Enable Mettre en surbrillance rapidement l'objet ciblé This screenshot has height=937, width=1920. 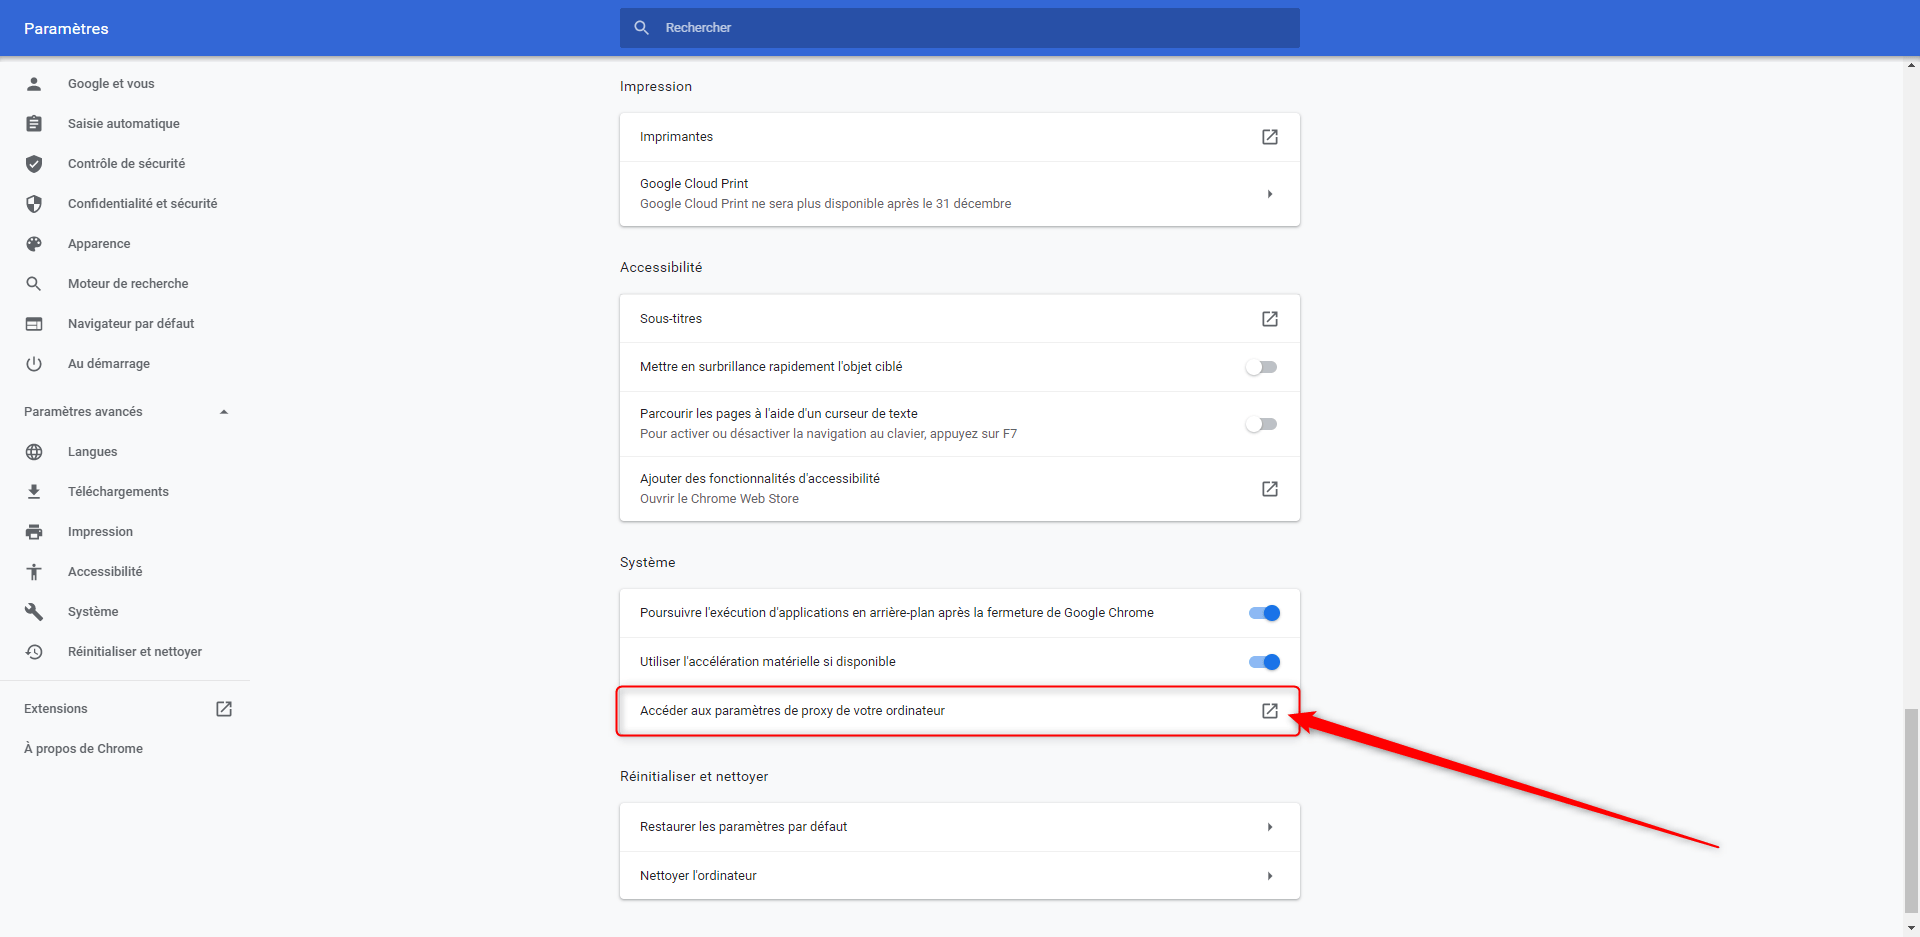pos(1262,367)
